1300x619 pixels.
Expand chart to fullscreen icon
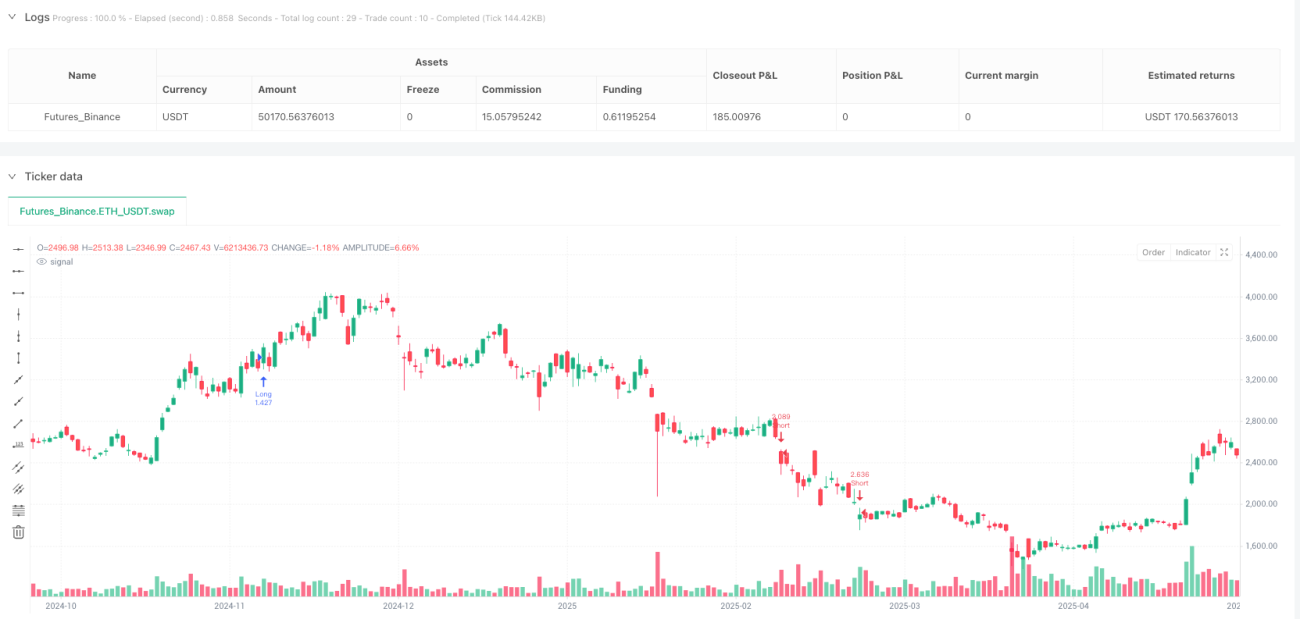(1225, 252)
